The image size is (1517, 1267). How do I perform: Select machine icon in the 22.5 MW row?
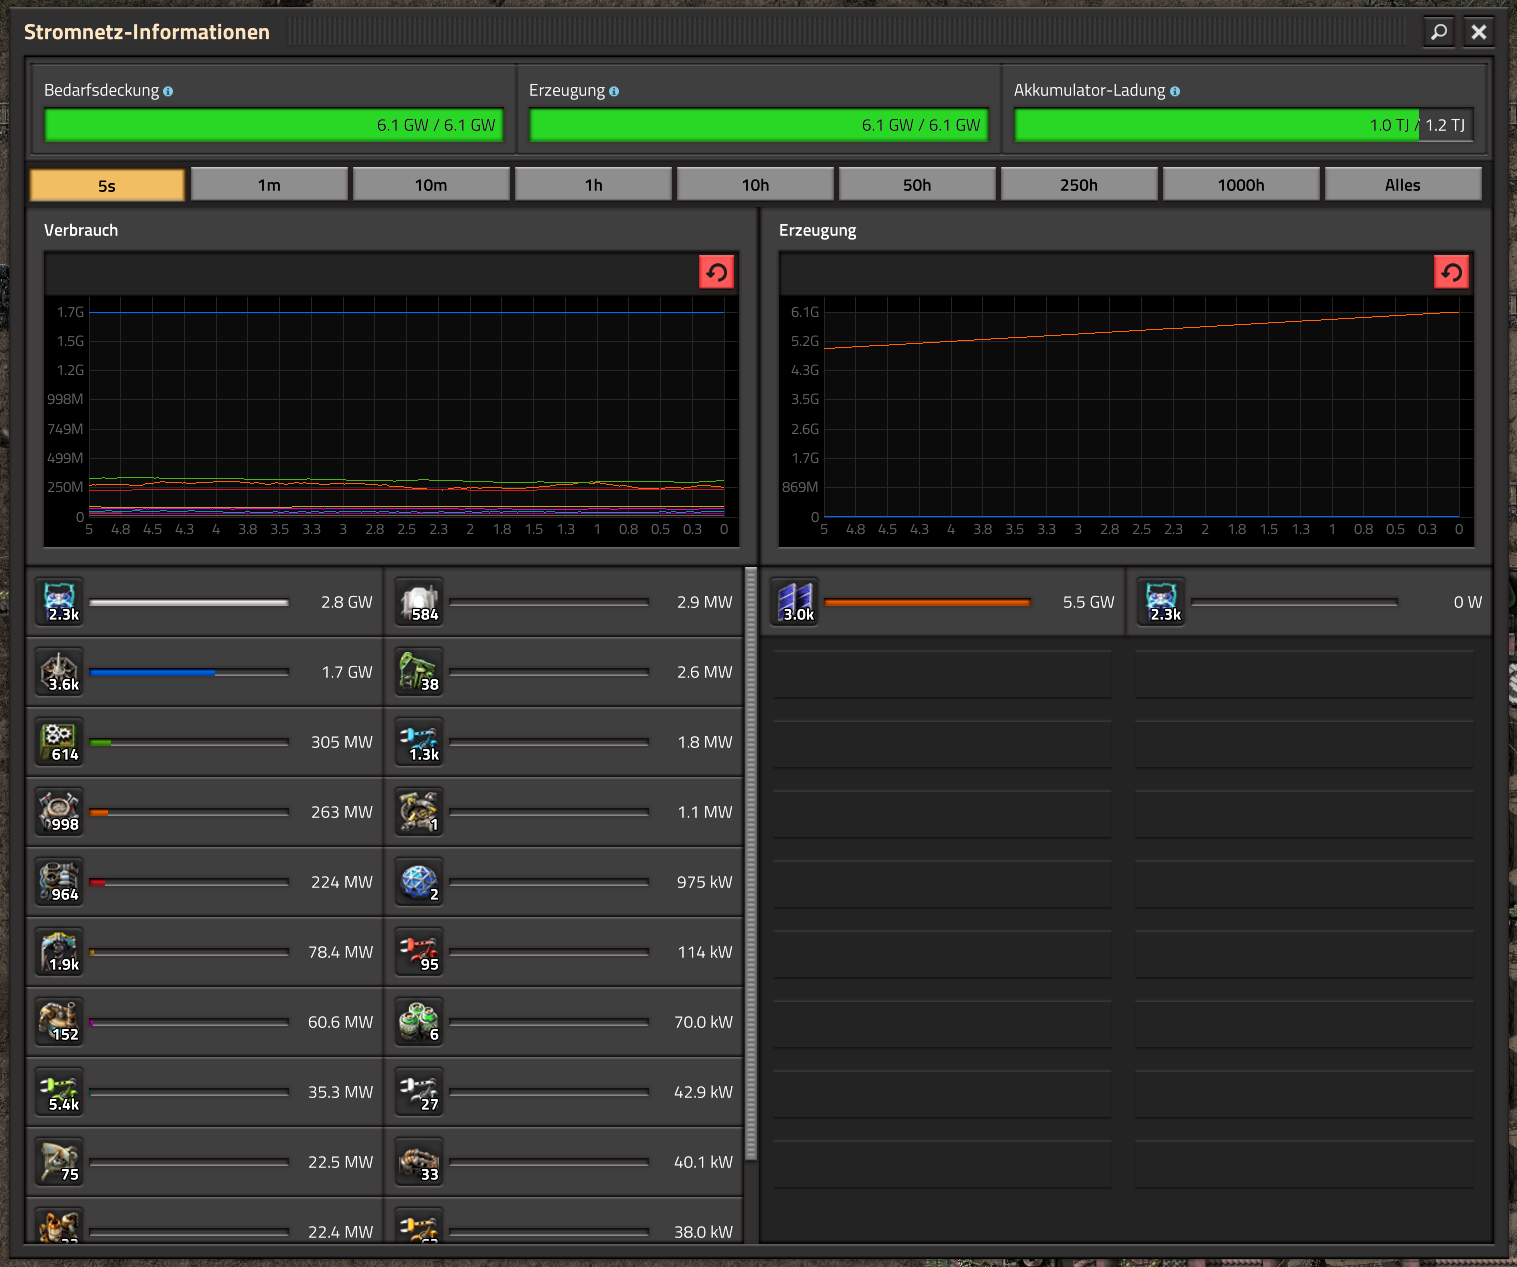tap(60, 1162)
